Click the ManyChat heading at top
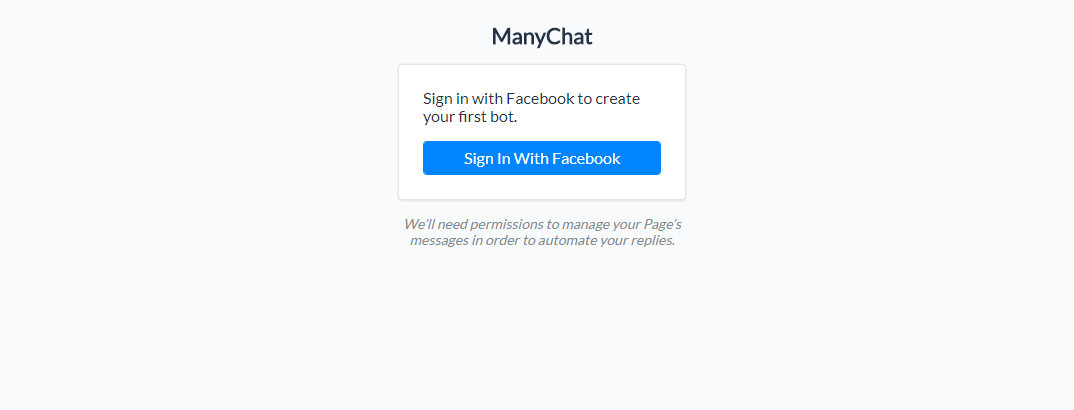The width and height of the screenshot is (1074, 410). pyautogui.click(x=541, y=36)
